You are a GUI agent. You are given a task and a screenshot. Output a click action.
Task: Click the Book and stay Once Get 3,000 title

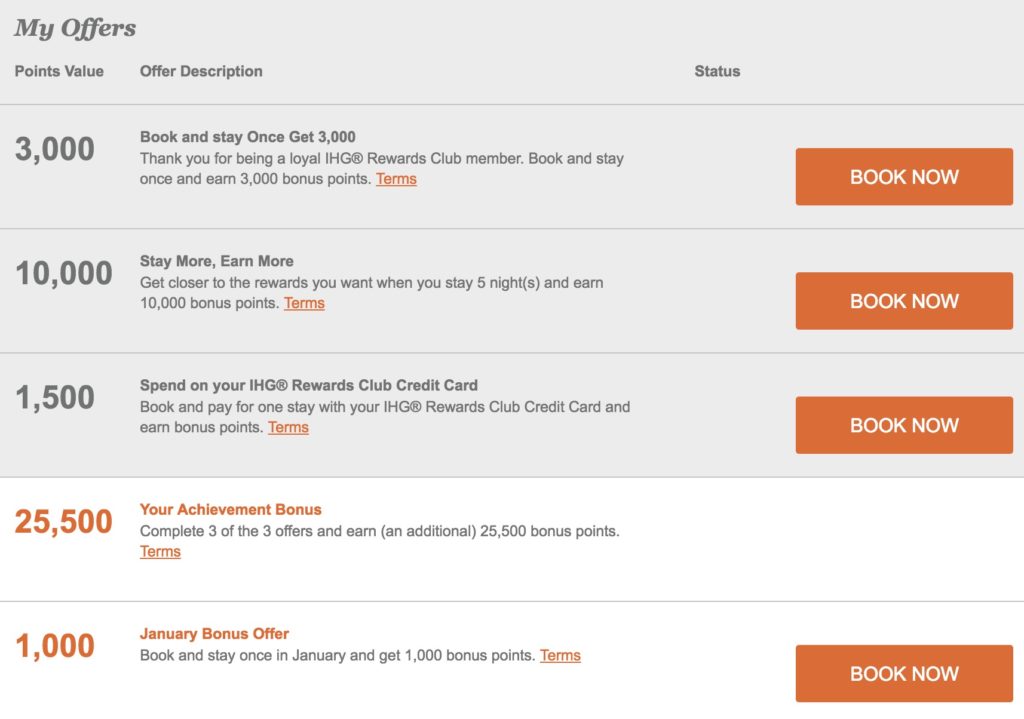(248, 137)
